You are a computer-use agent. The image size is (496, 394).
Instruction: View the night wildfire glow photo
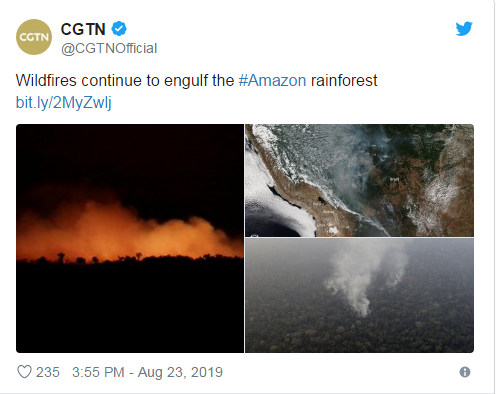(130, 238)
